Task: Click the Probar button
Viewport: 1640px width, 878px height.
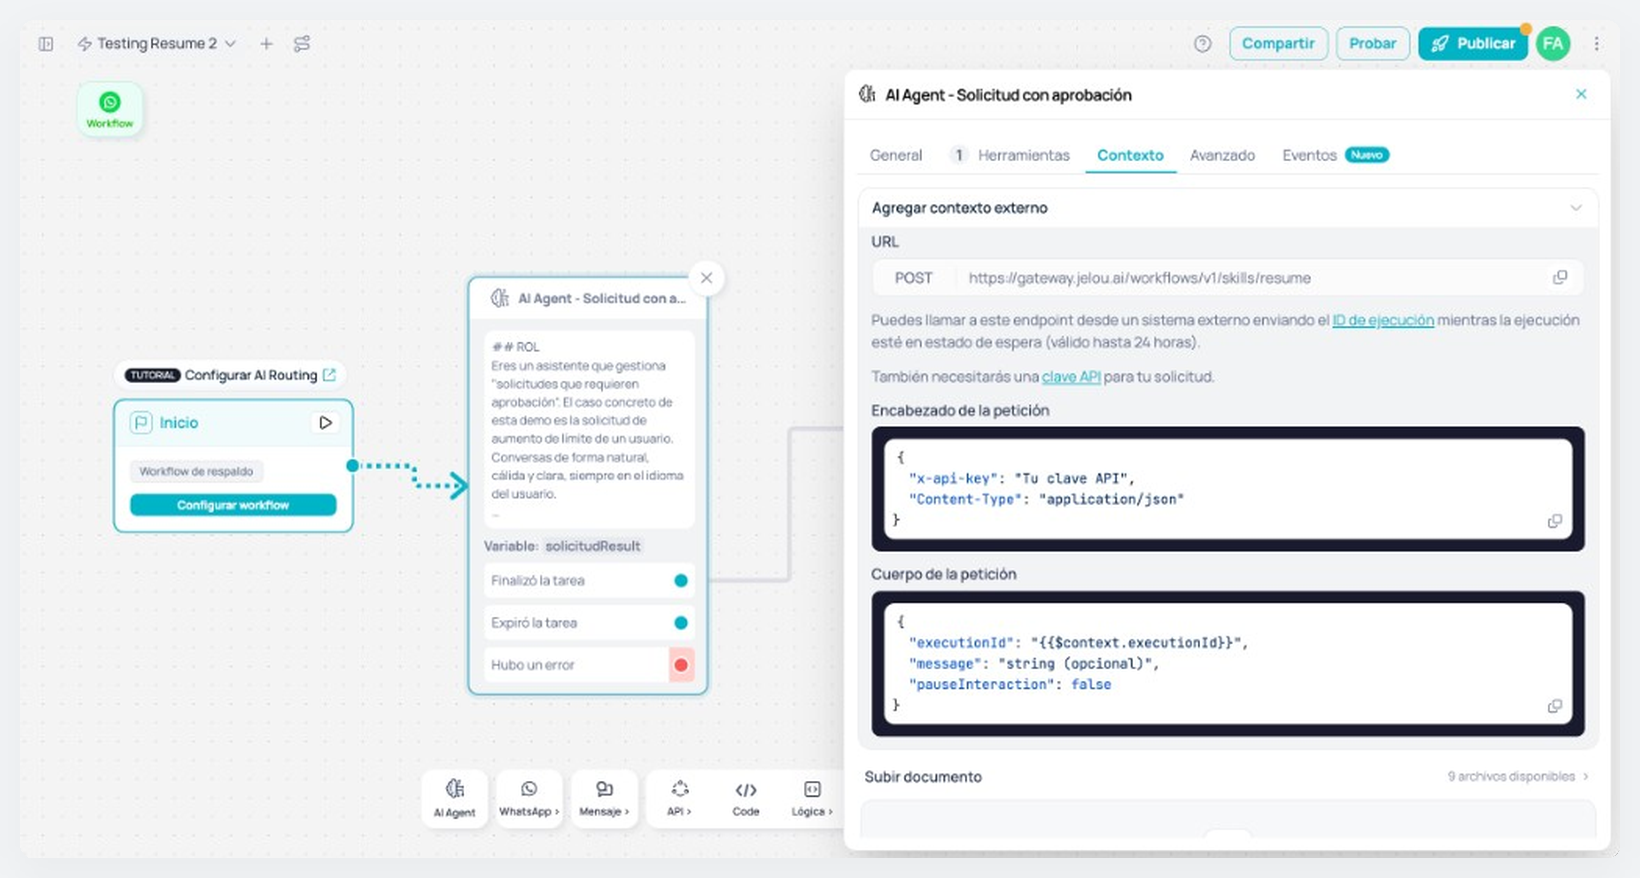Action: (x=1372, y=44)
